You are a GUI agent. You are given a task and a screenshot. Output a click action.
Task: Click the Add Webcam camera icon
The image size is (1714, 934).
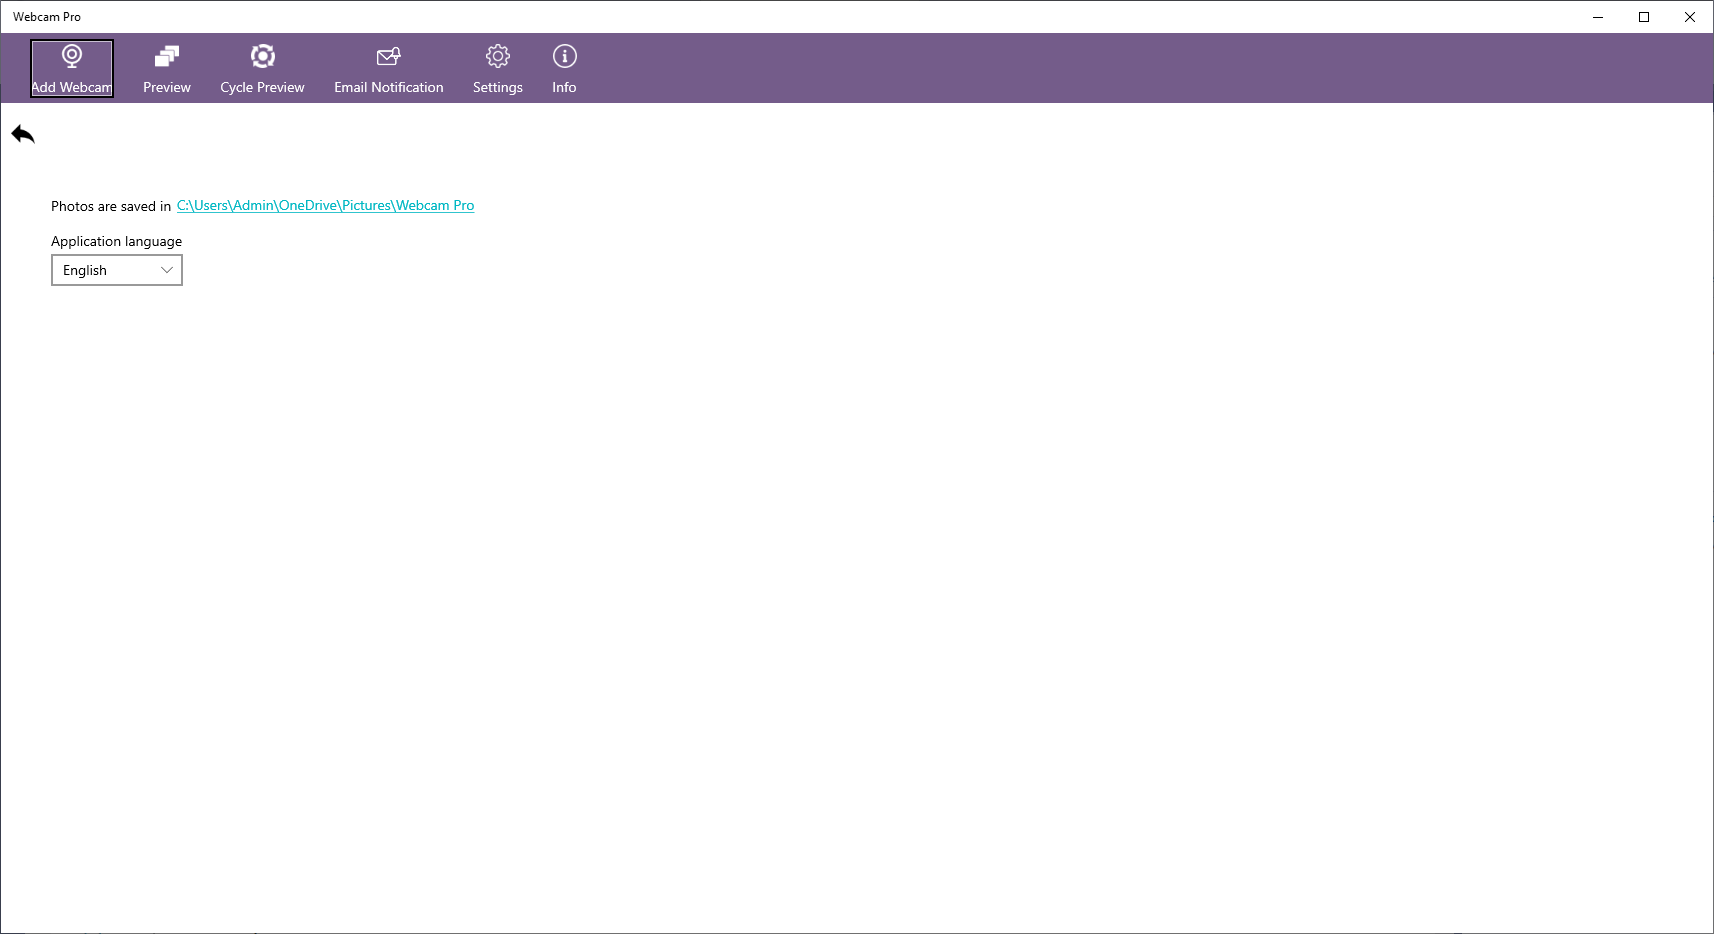71,56
